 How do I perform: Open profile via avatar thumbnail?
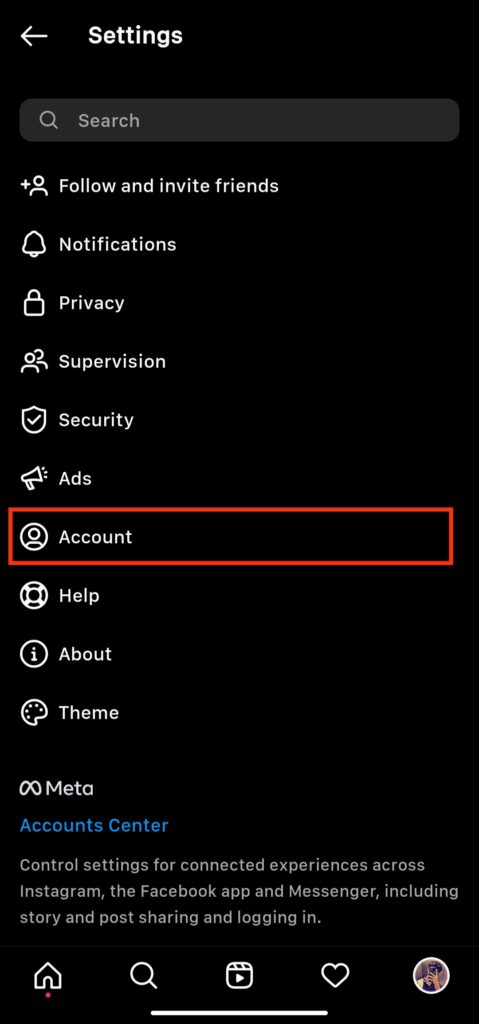[431, 976]
